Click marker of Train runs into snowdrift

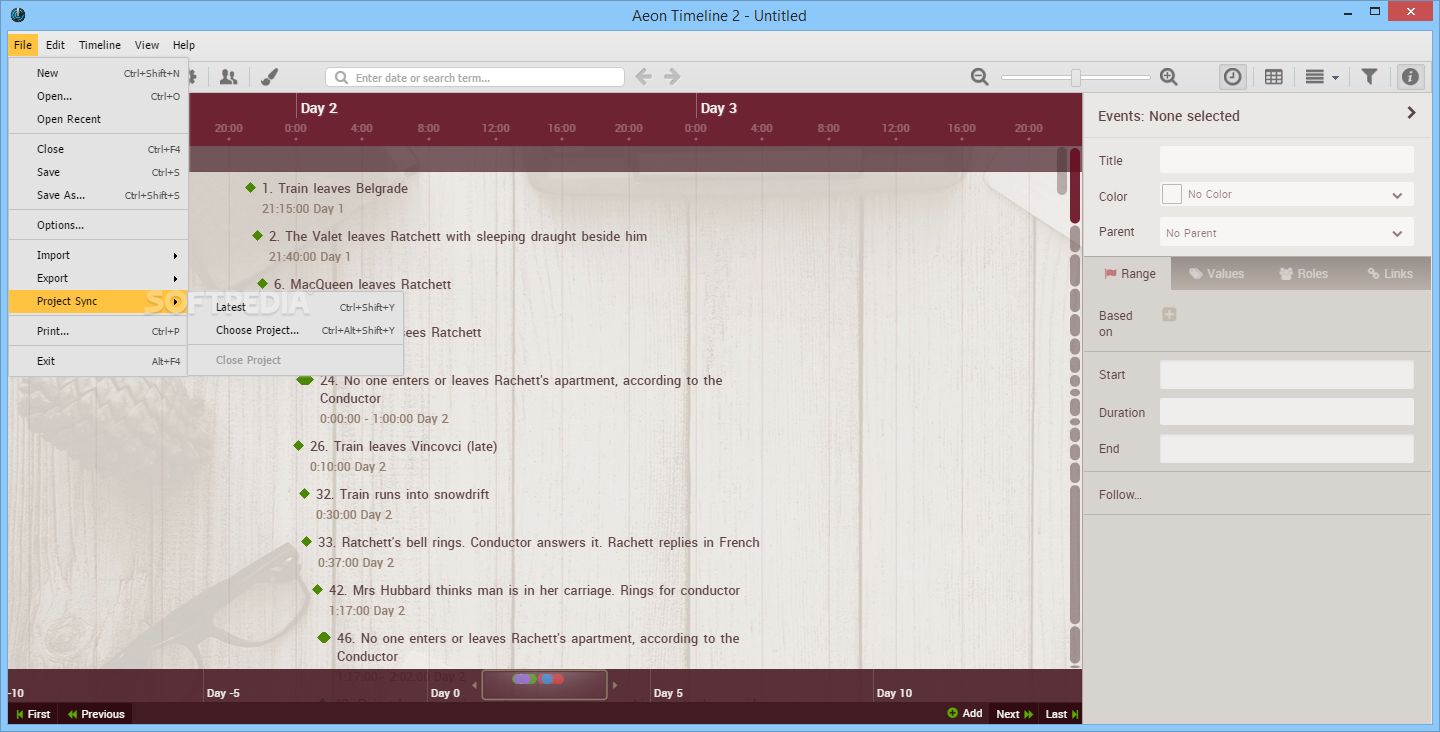tap(304, 493)
